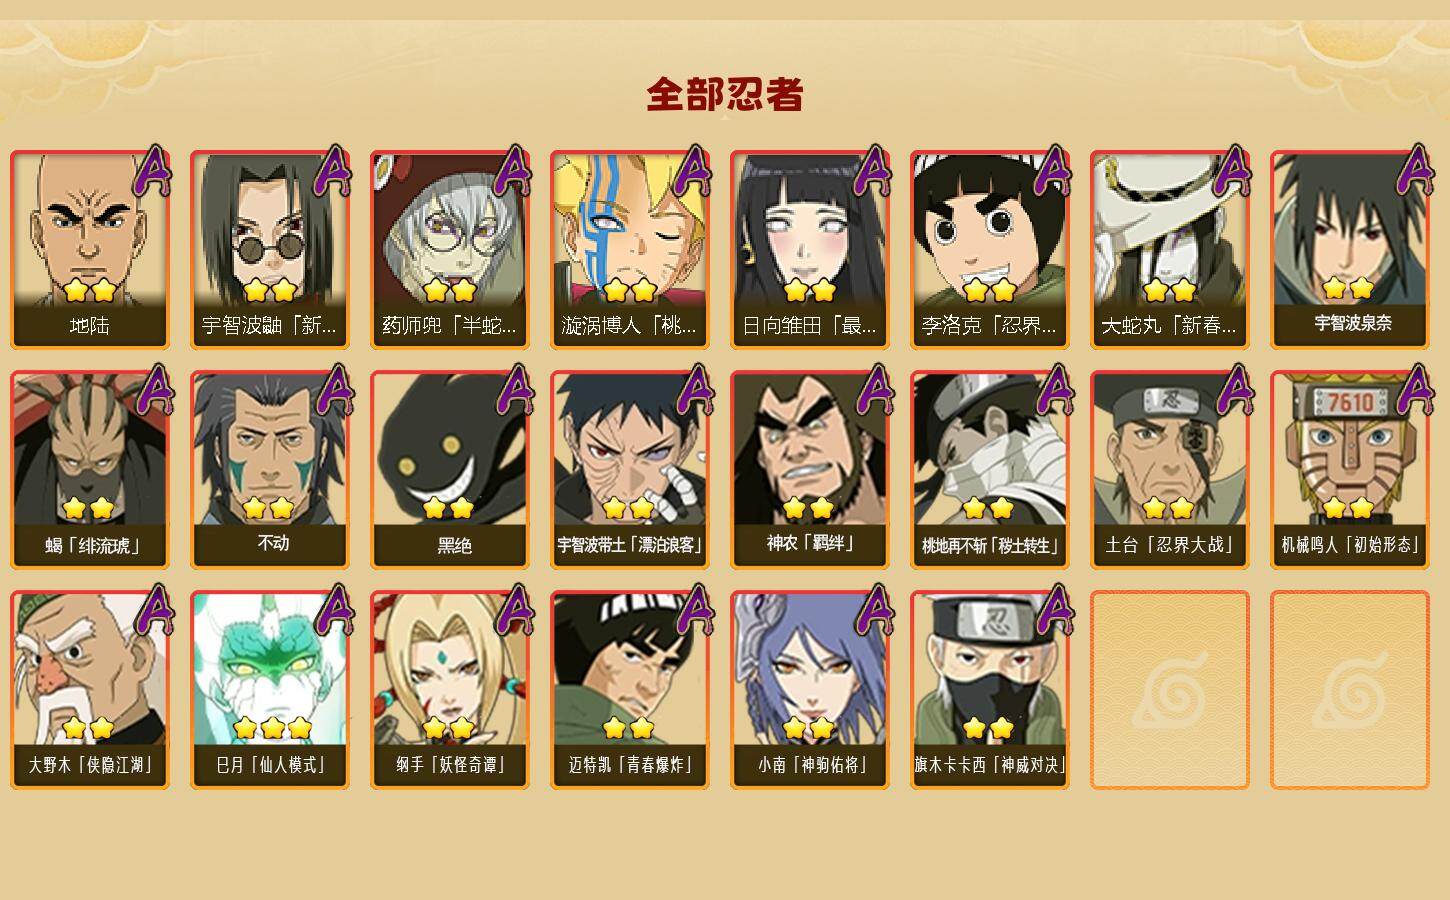This screenshot has width=1450, height=900.
Task: Click 宇智波带土「漂泊浪客」portrait
Action: point(630,469)
